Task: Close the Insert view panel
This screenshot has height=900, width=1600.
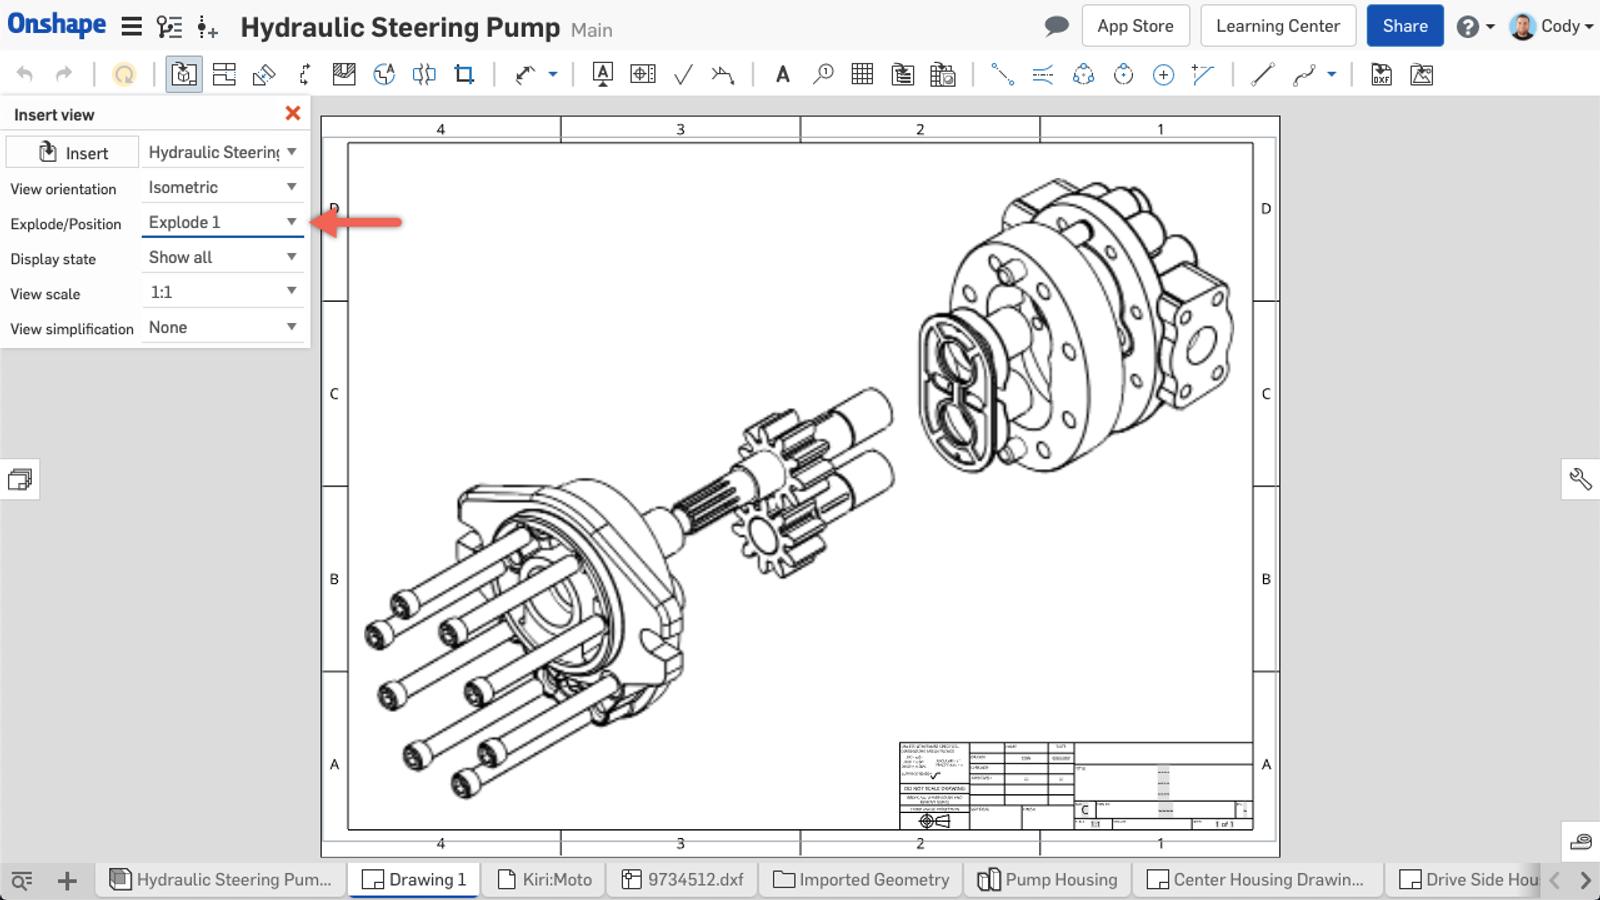Action: click(293, 114)
